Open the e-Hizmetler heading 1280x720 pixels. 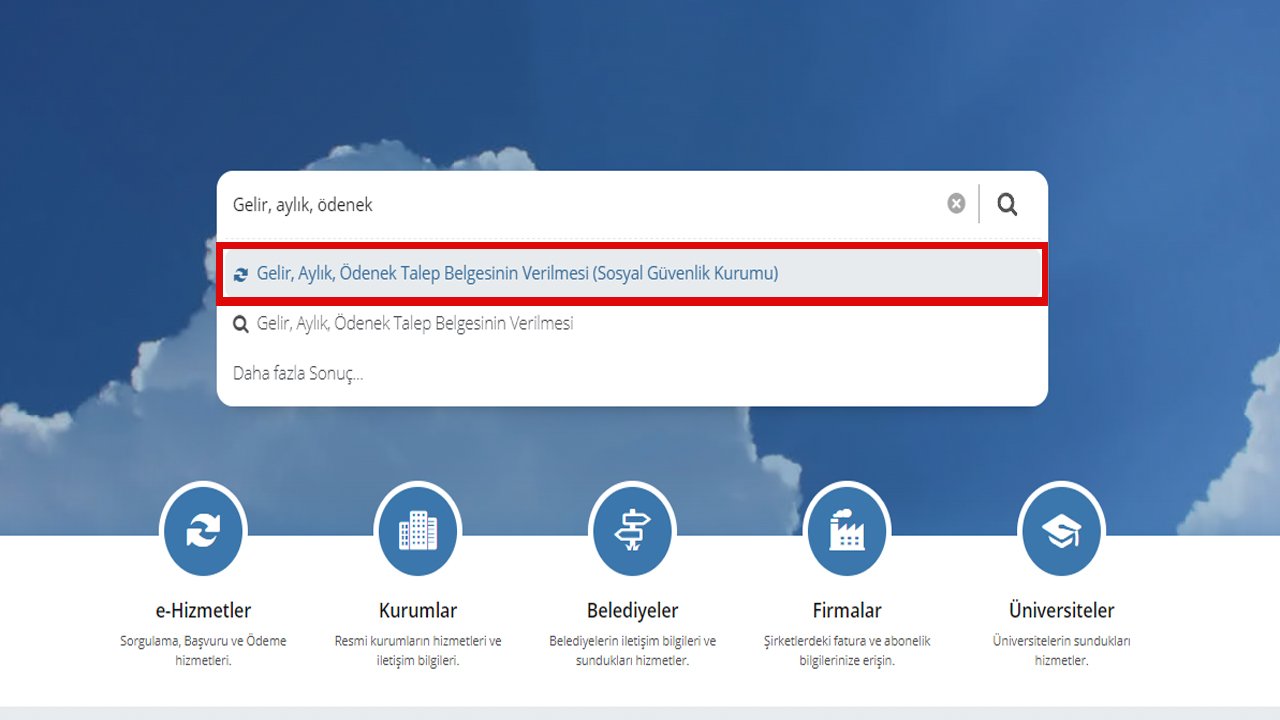point(203,610)
